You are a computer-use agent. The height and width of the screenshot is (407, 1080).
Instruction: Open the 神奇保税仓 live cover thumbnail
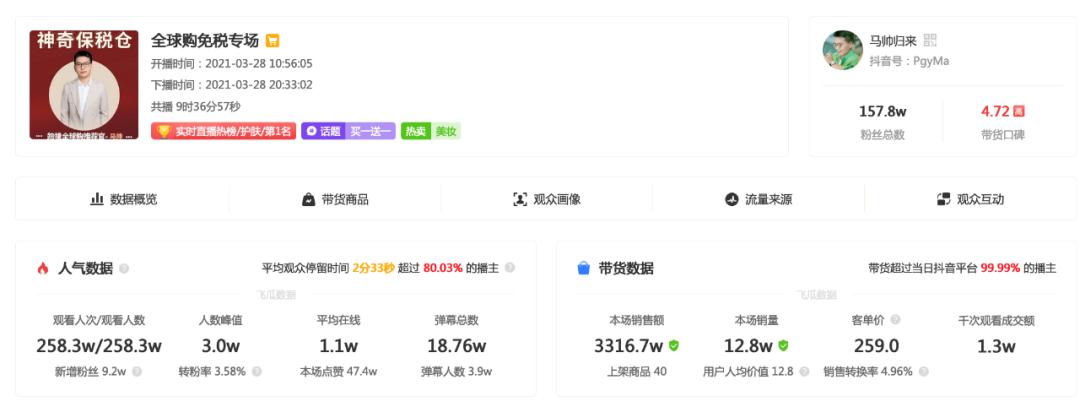pyautogui.click(x=84, y=85)
